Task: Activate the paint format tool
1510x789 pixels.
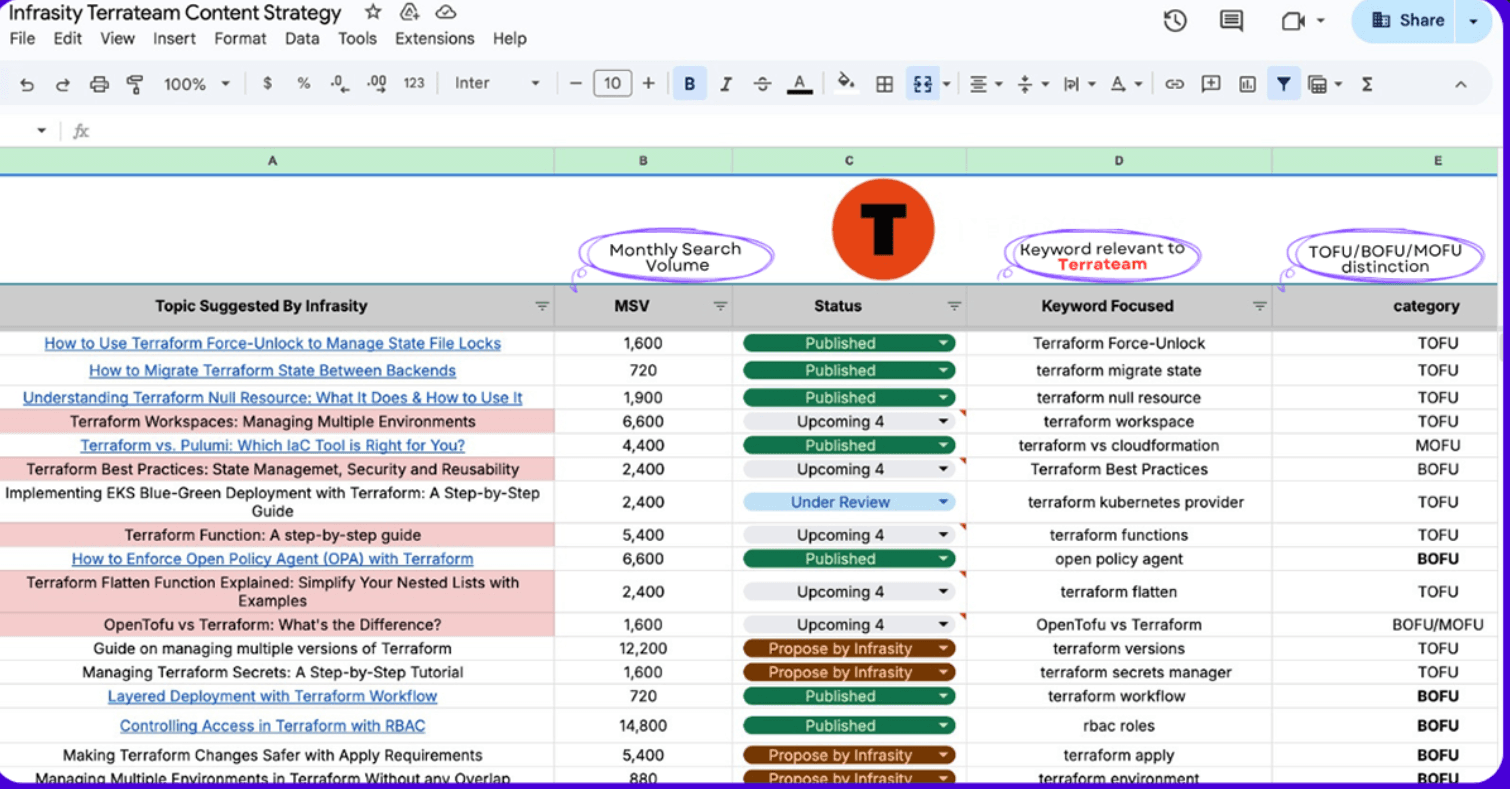Action: pos(135,84)
